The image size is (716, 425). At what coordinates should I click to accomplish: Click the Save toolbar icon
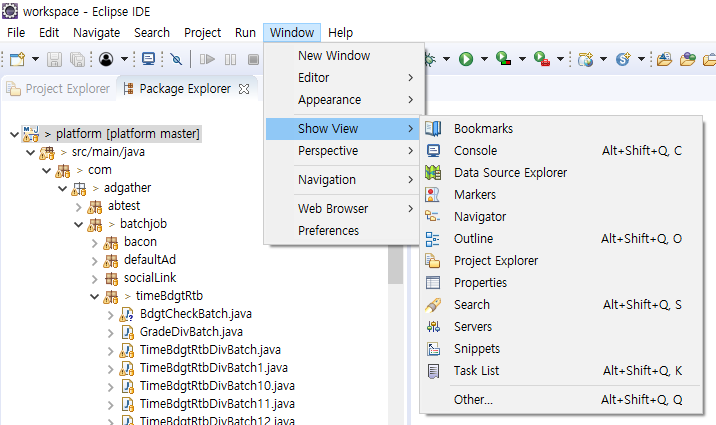click(54, 59)
